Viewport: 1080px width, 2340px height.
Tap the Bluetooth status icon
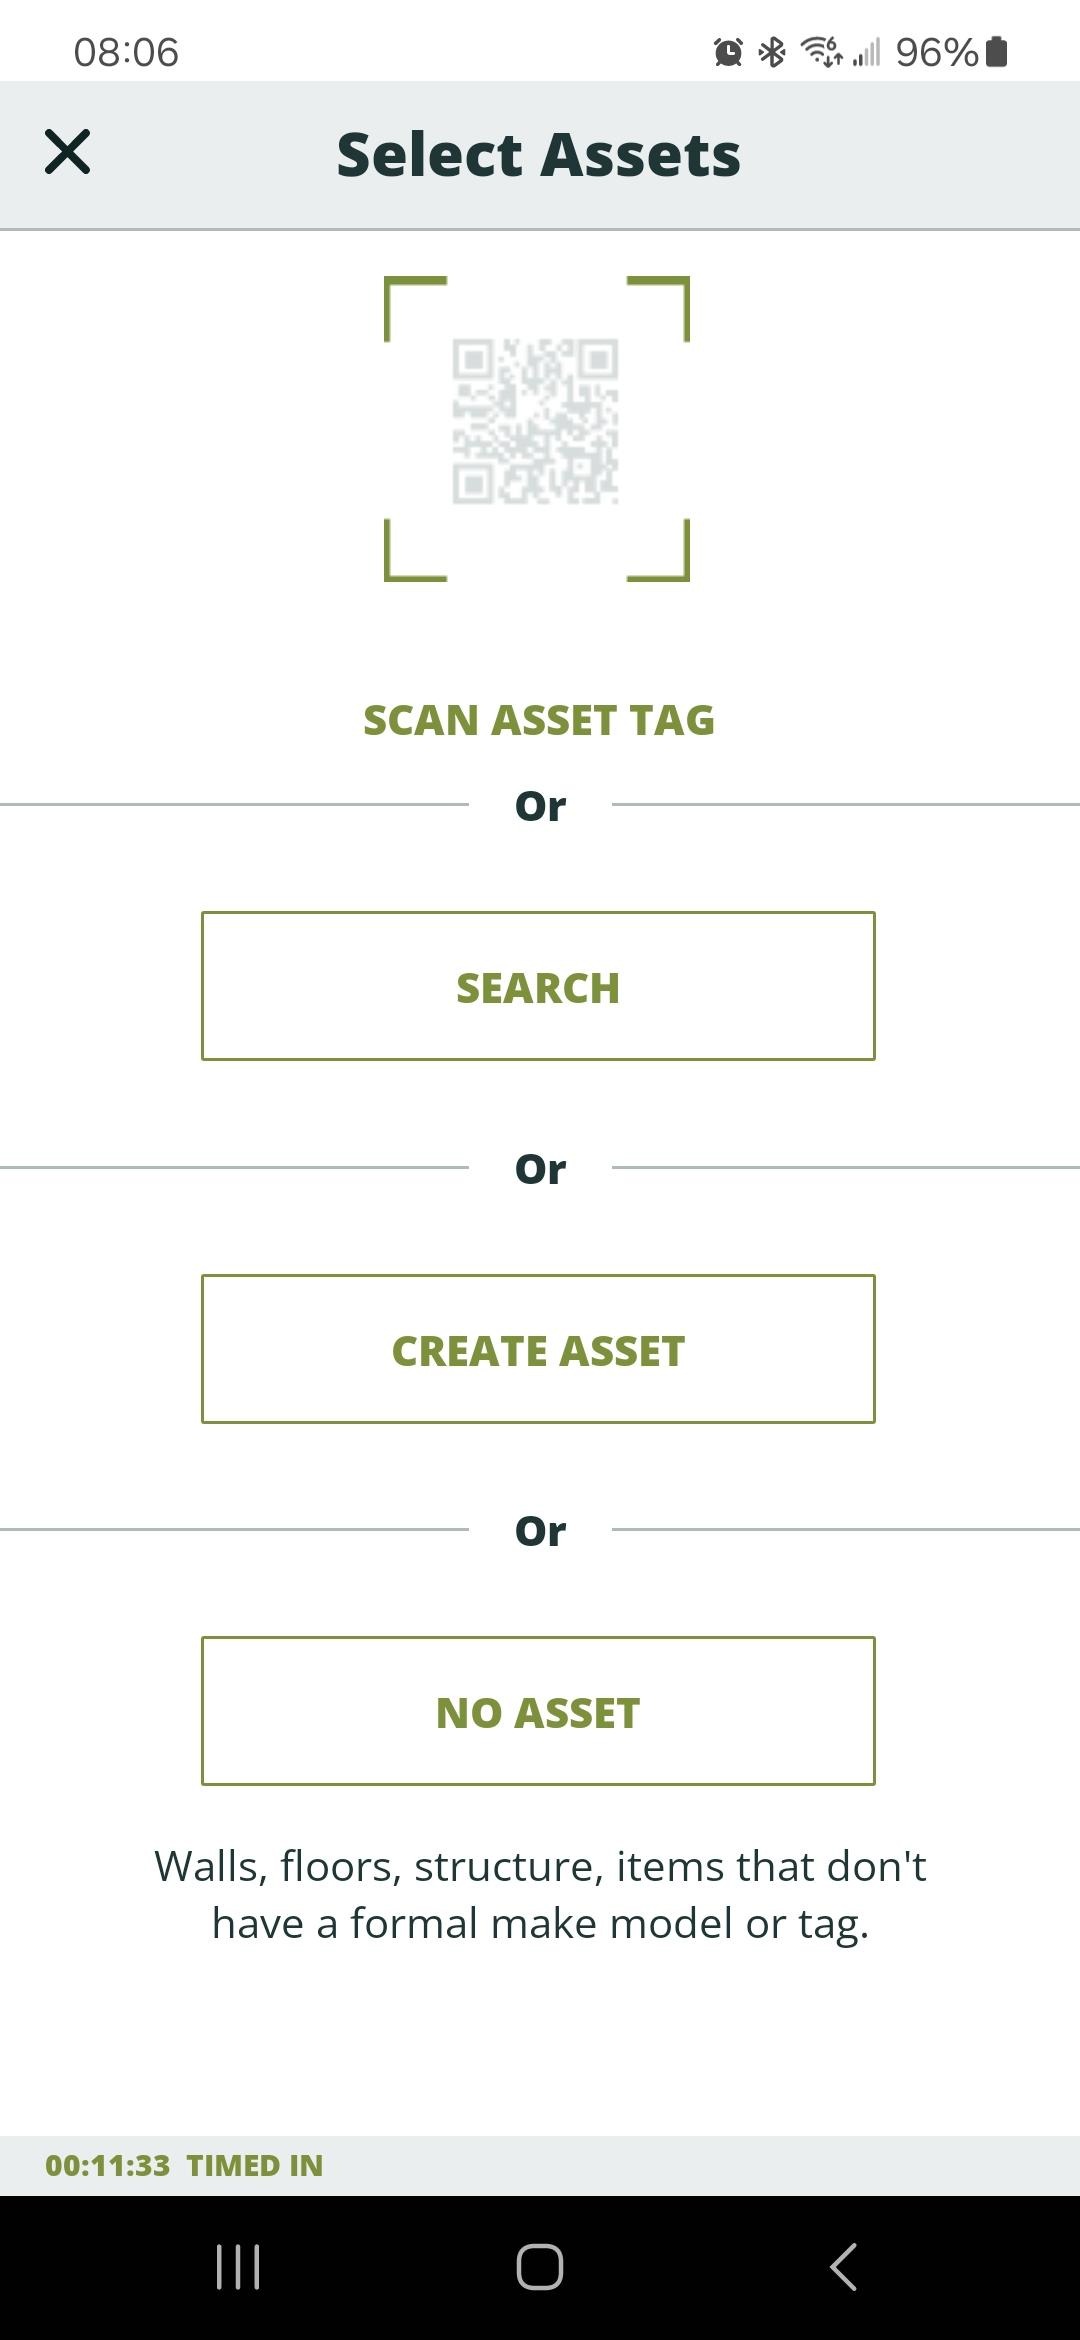pyautogui.click(x=772, y=52)
